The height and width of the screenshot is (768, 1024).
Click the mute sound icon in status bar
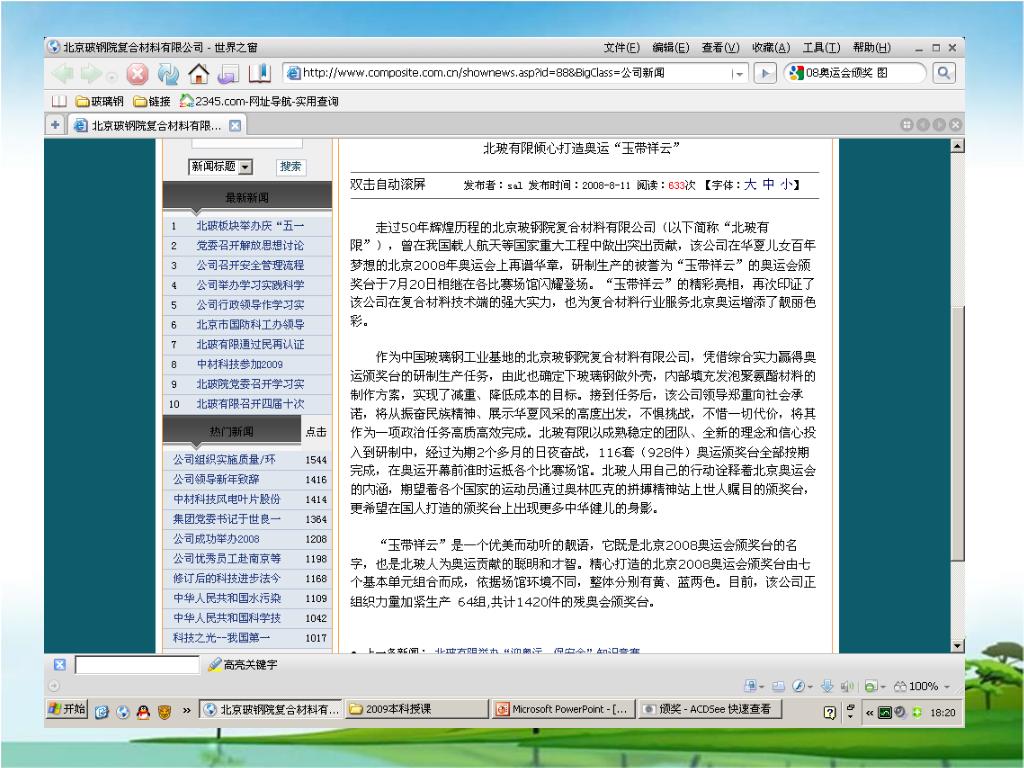[x=847, y=686]
